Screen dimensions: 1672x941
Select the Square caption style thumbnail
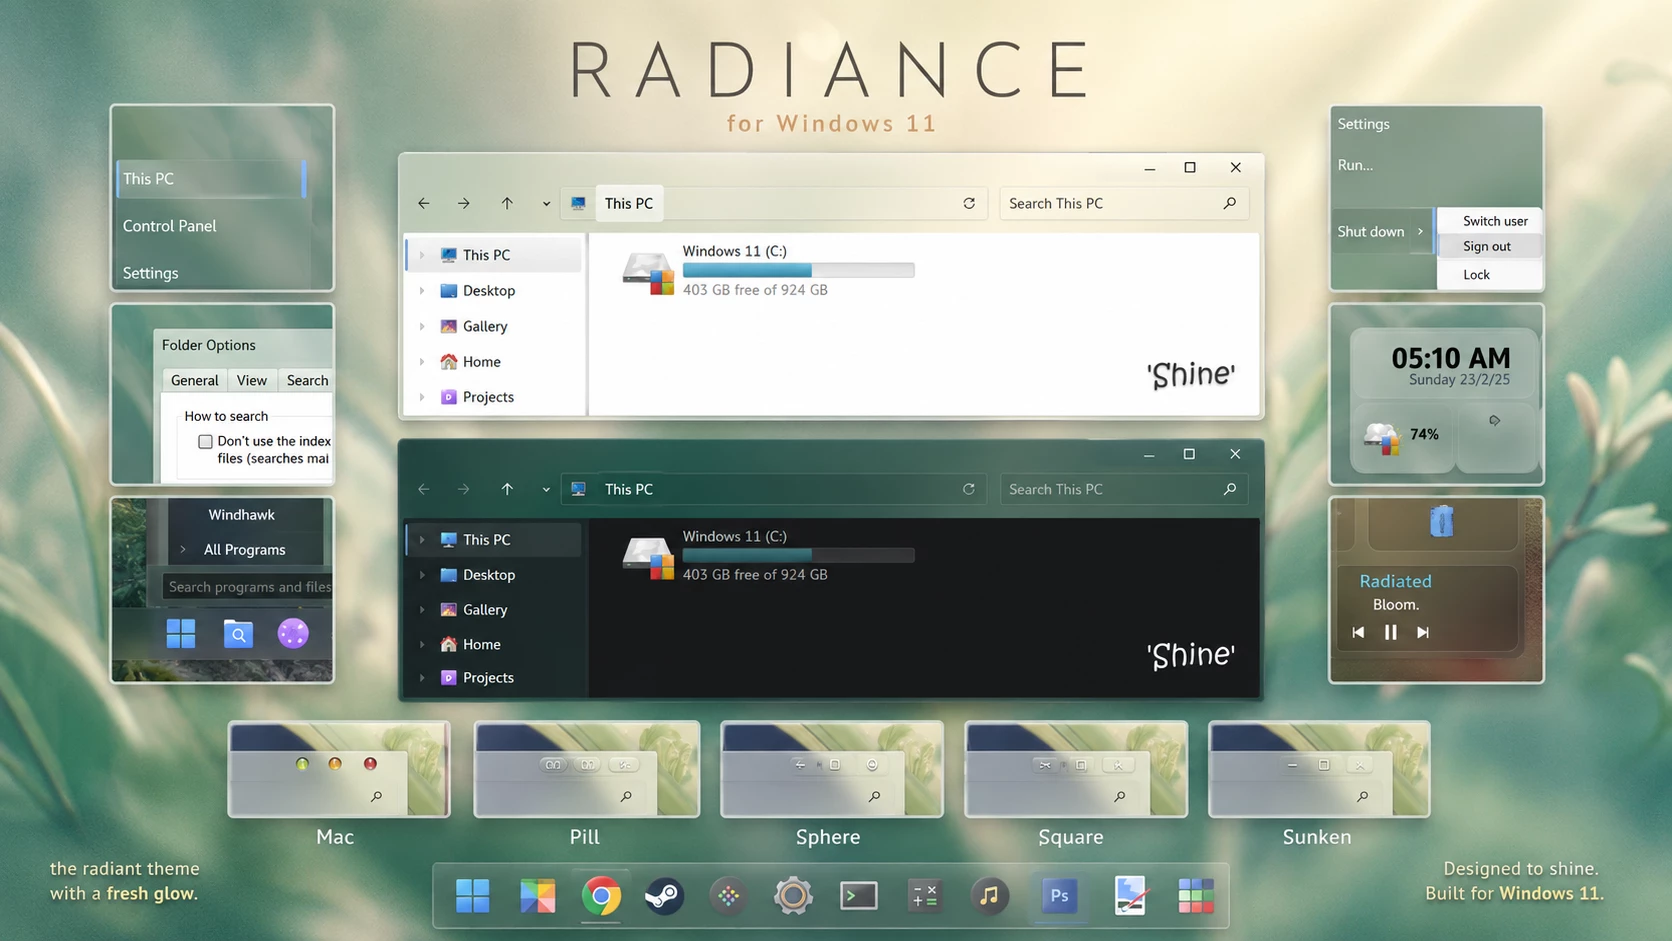[x=1076, y=769]
